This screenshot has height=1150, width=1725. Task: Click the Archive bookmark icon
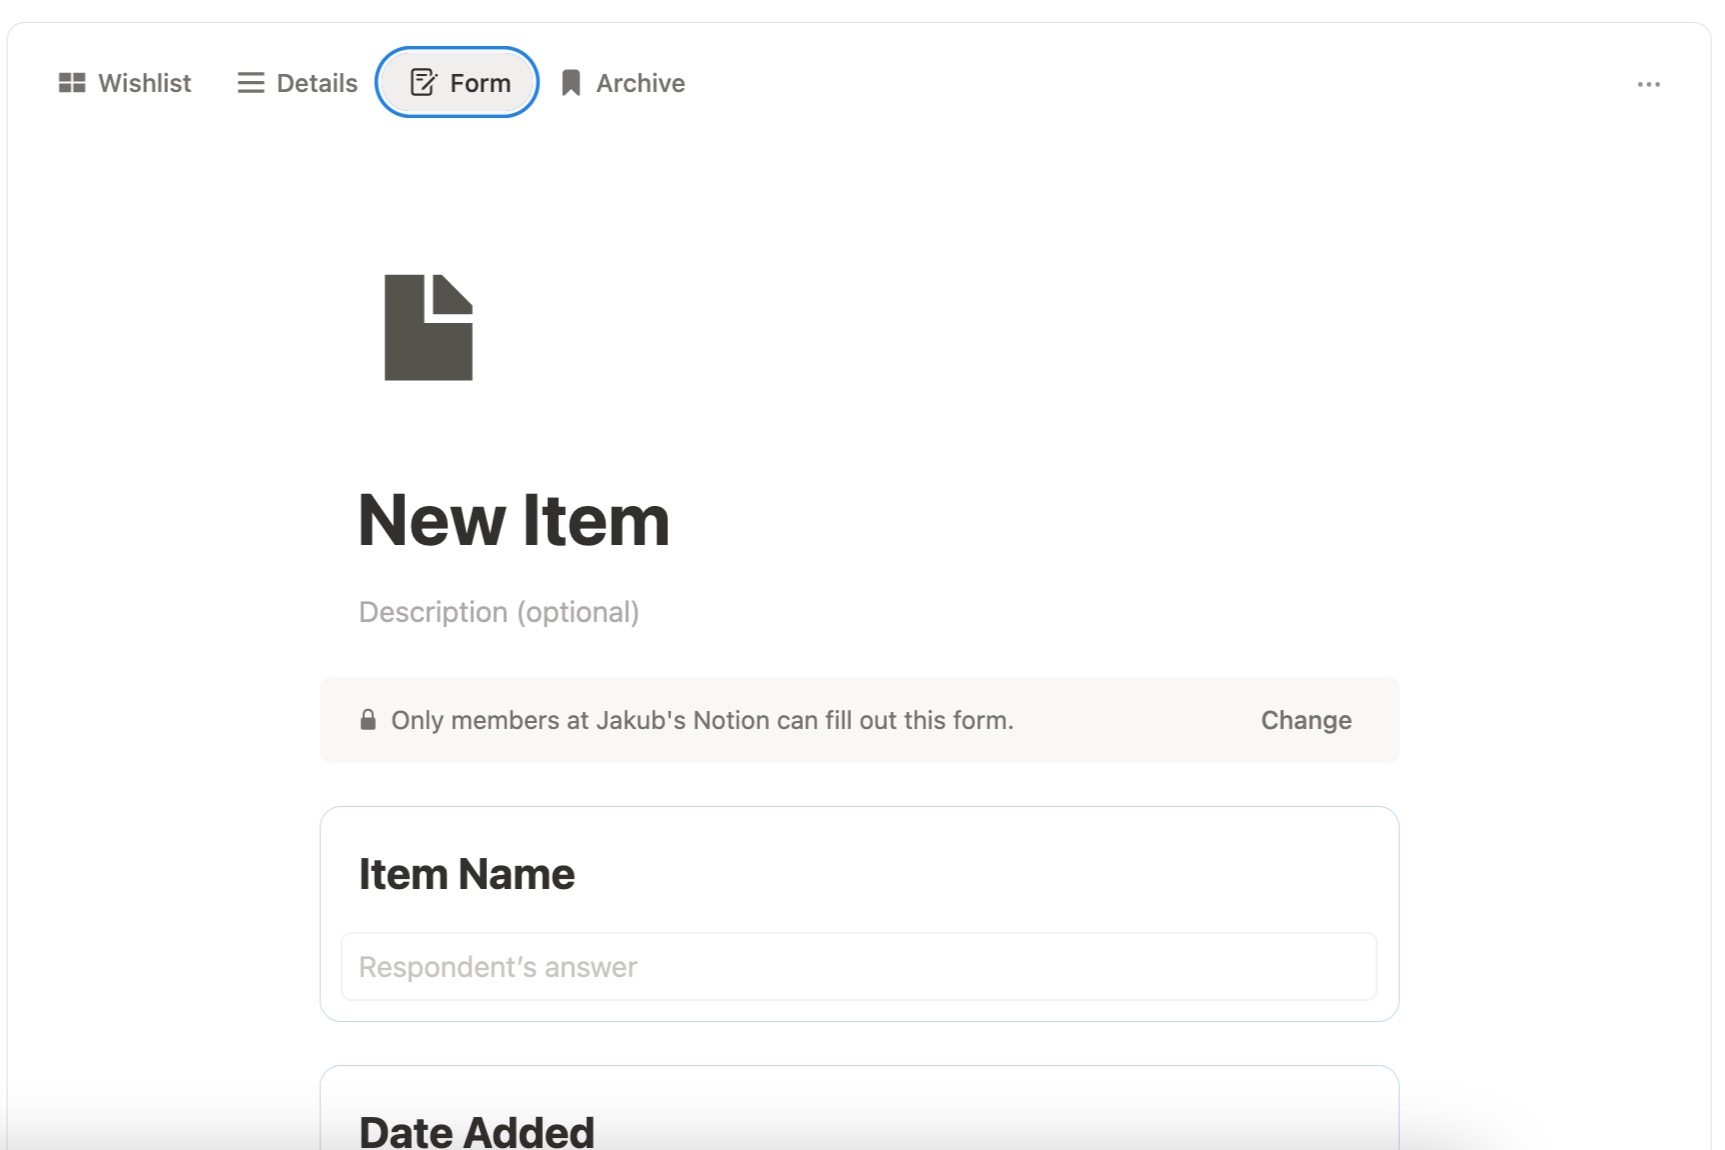click(x=571, y=83)
